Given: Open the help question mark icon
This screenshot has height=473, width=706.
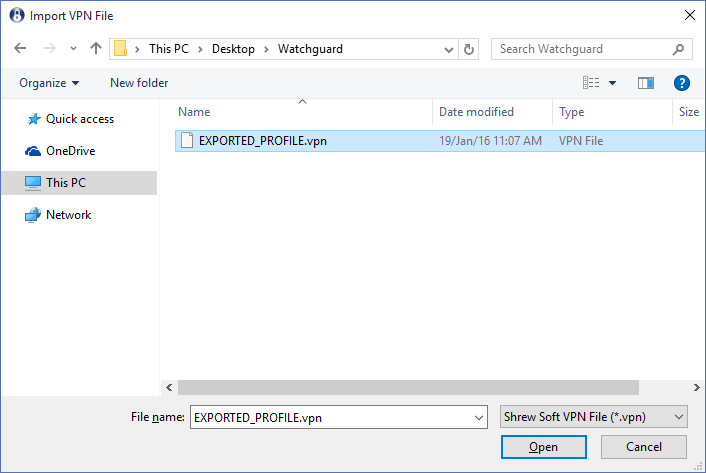Looking at the screenshot, I should 682,83.
